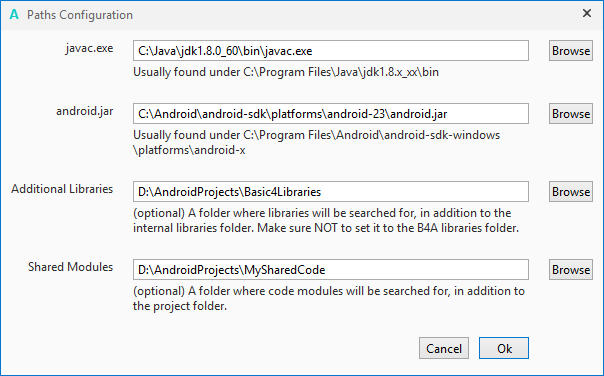Browse for the javac.exe file

(x=570, y=50)
